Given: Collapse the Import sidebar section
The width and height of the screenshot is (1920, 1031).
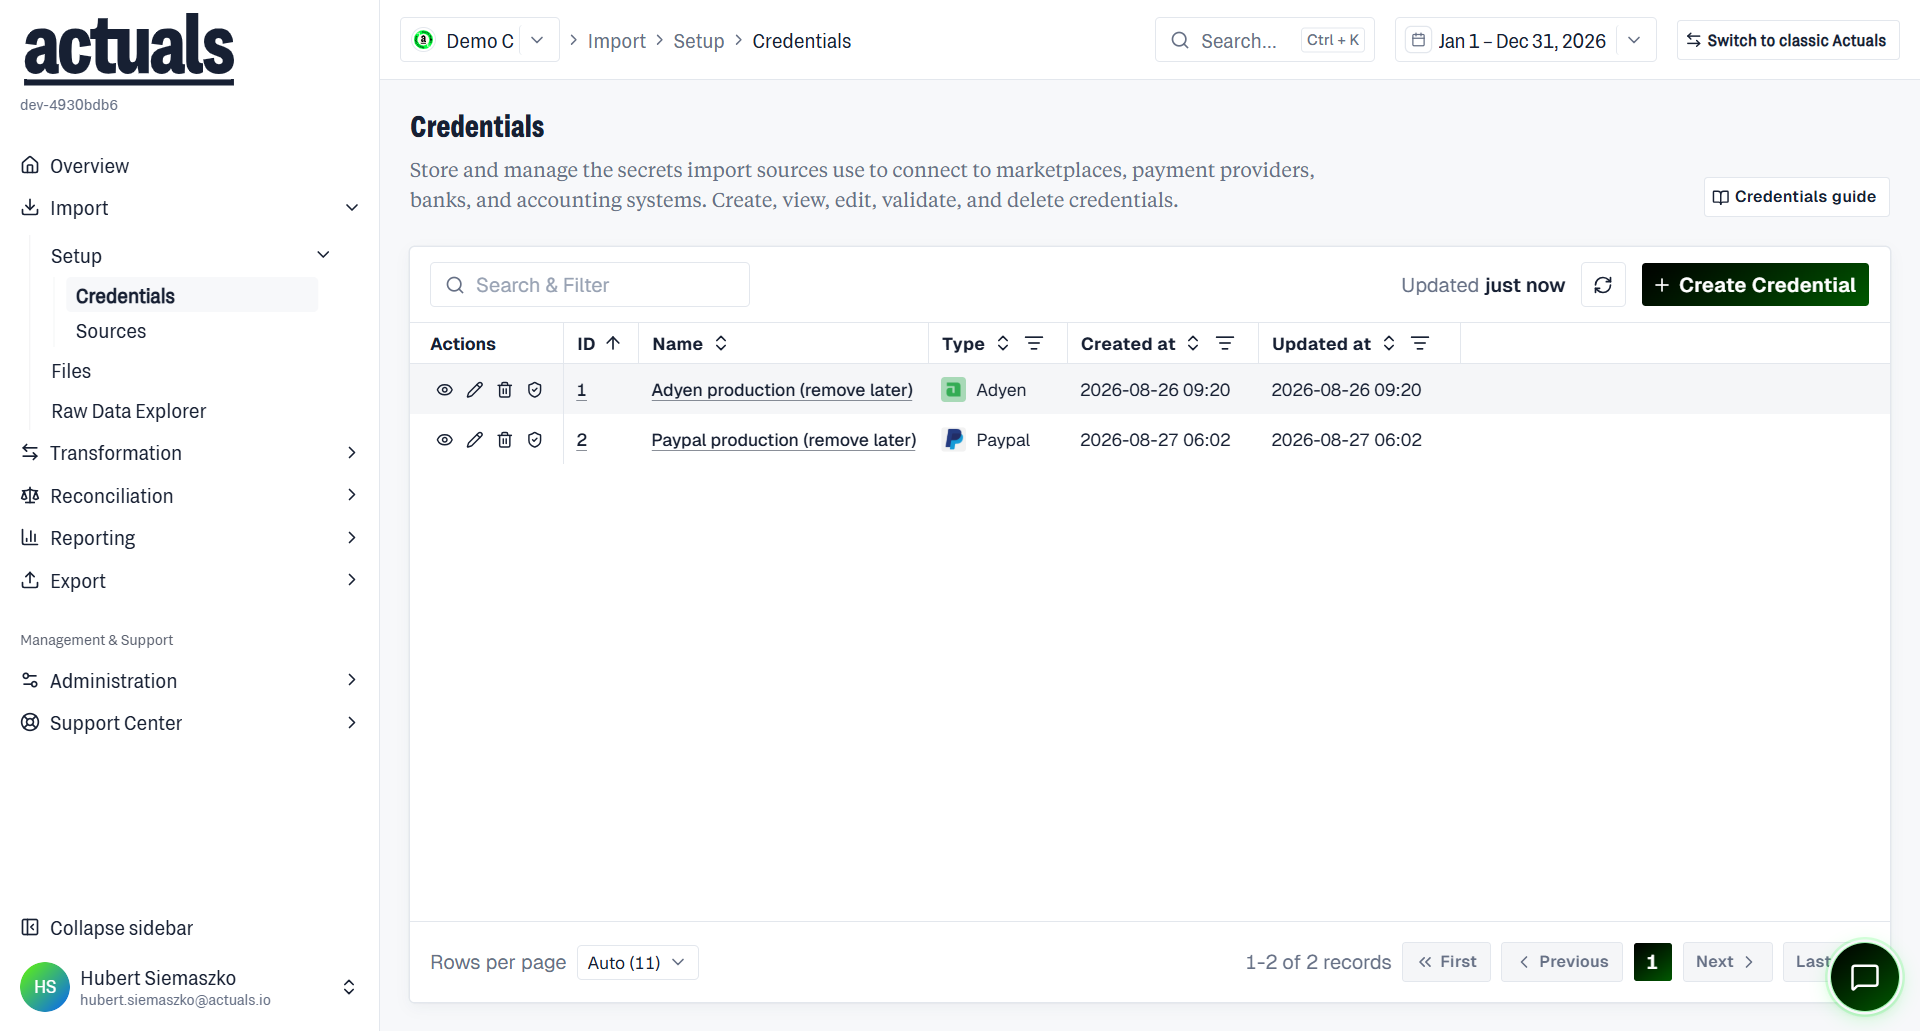Looking at the screenshot, I should pos(352,208).
